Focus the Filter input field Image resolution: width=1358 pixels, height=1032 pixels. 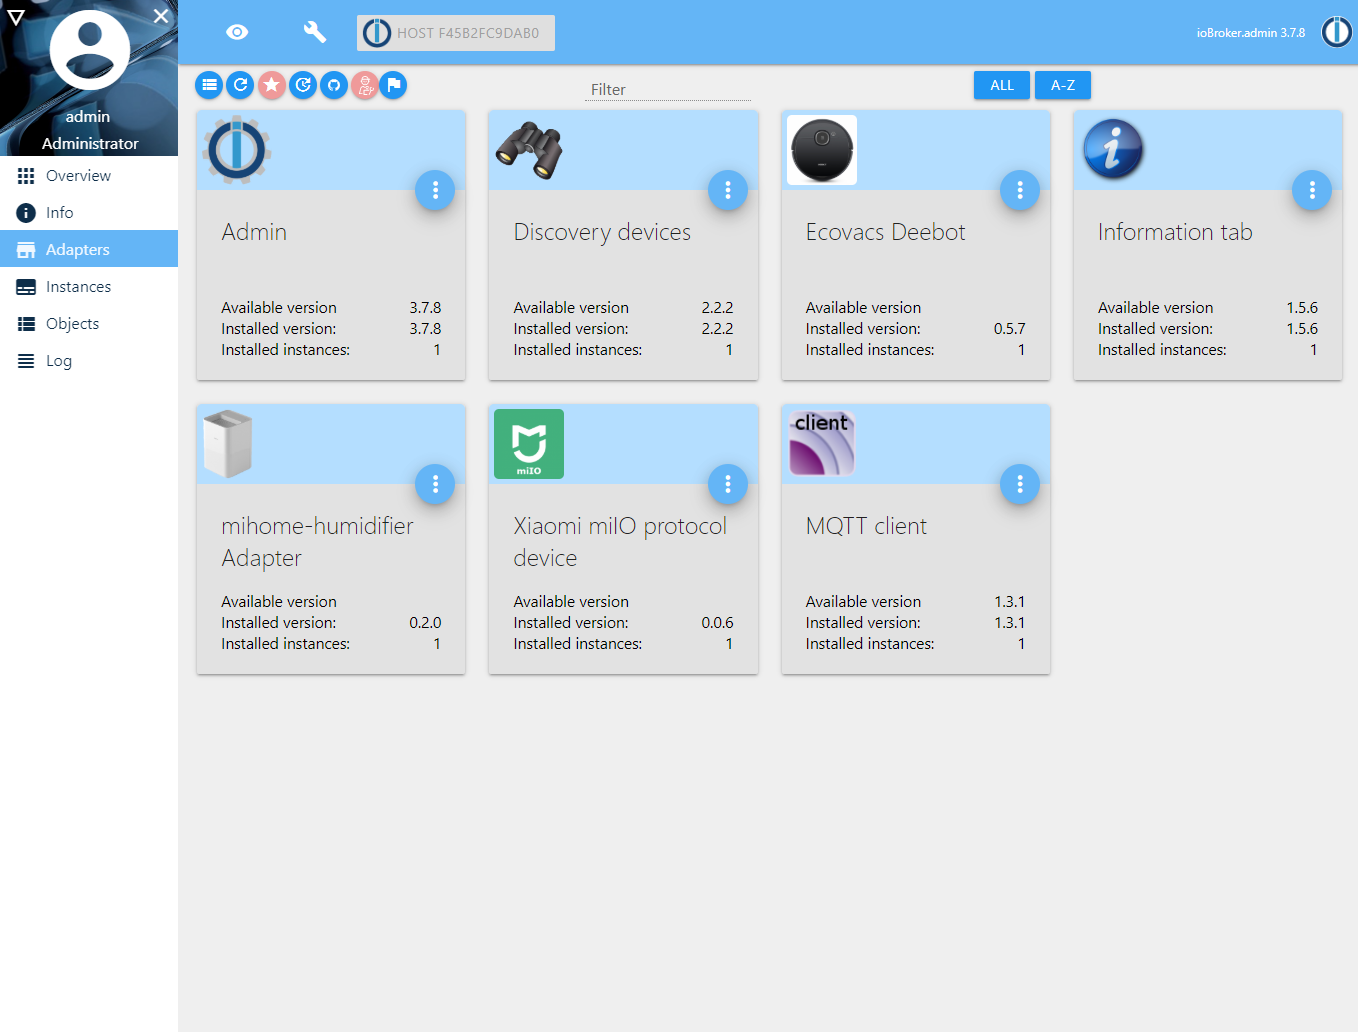(x=668, y=89)
